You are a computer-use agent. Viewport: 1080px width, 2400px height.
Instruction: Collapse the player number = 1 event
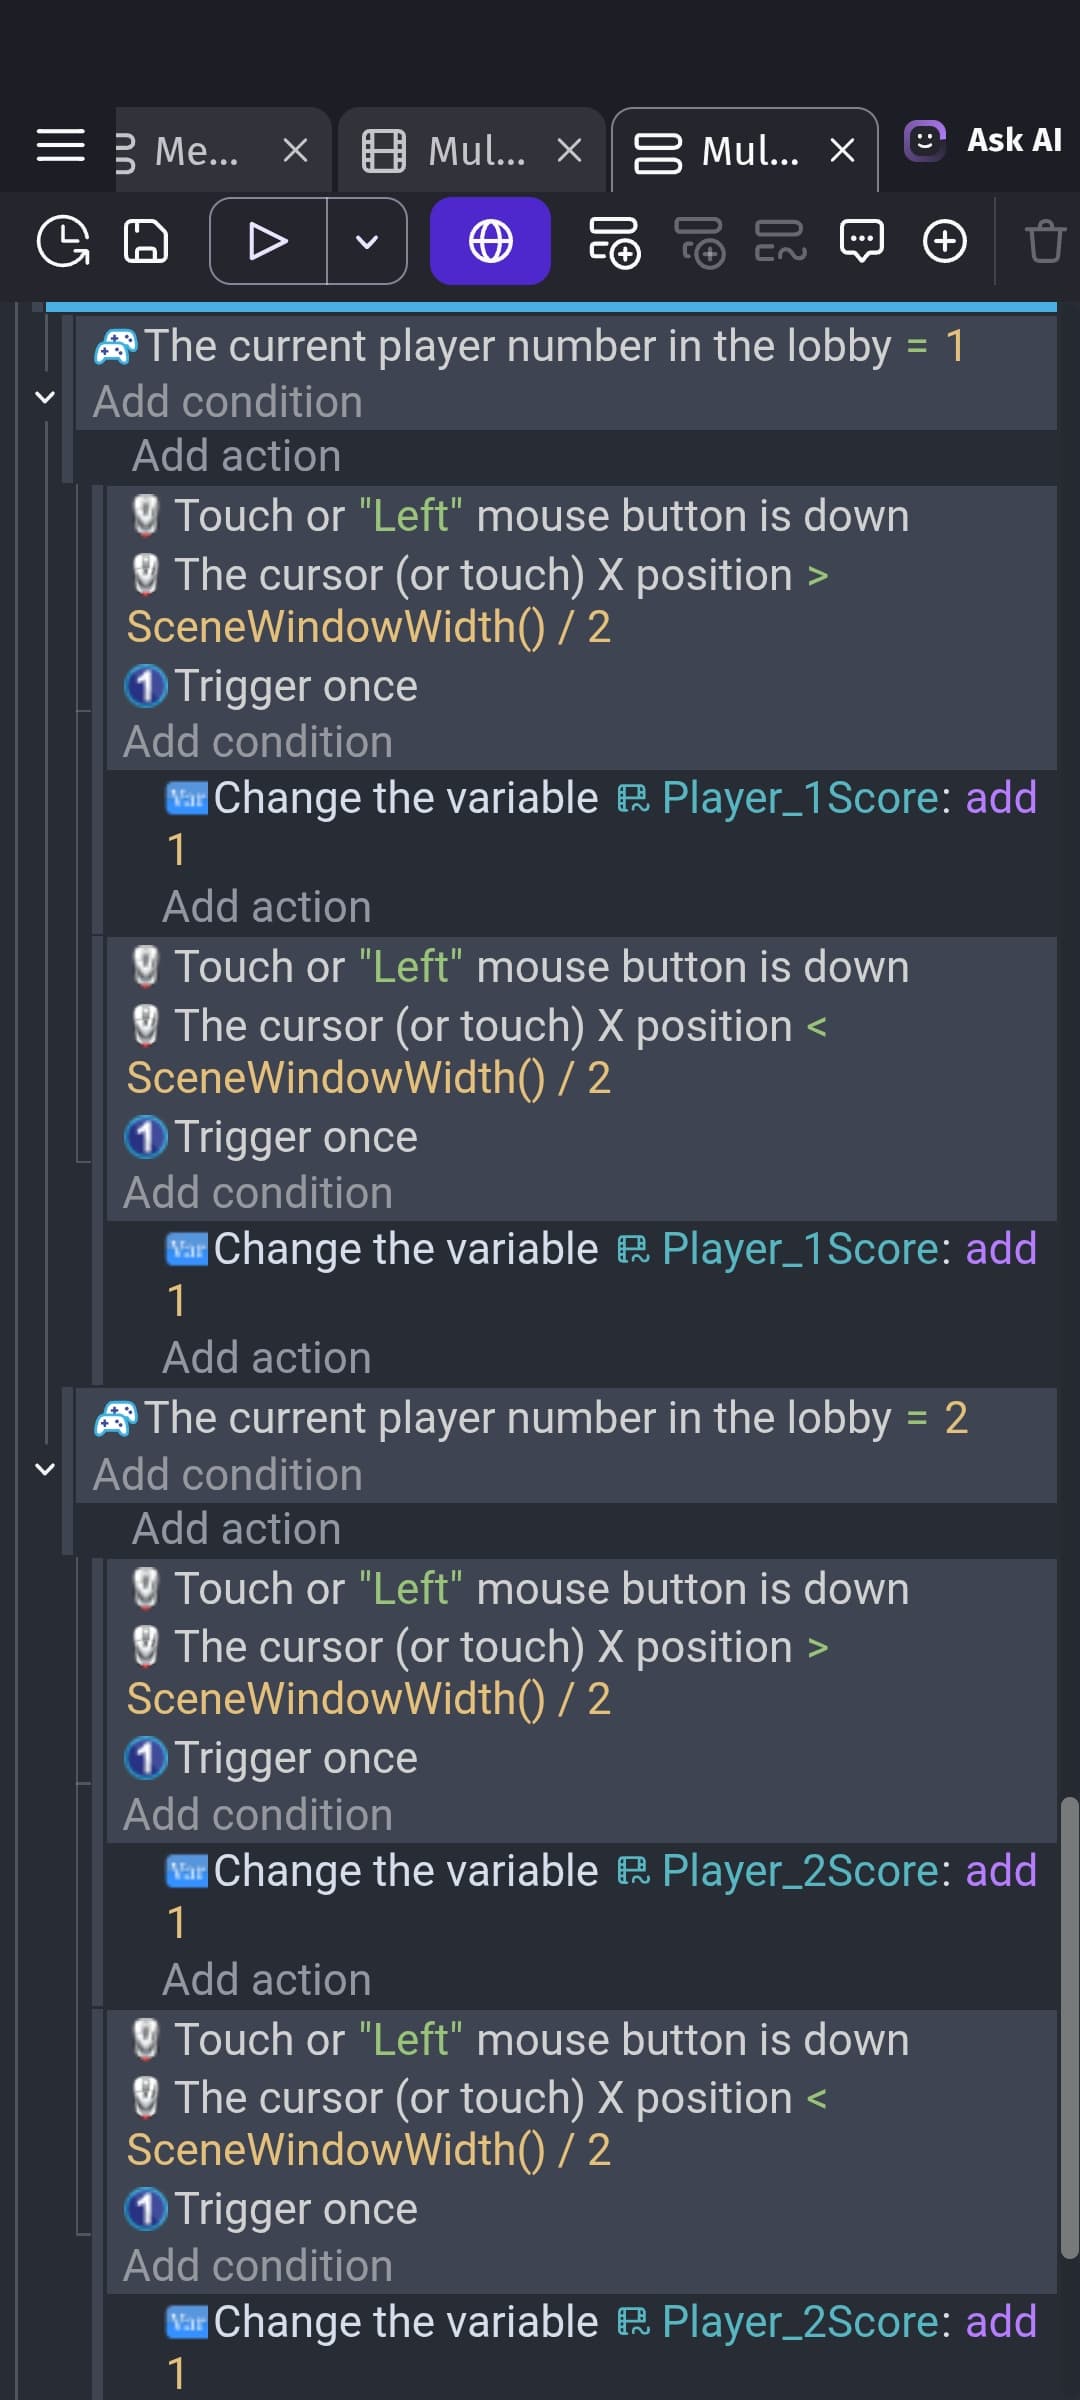coord(44,397)
